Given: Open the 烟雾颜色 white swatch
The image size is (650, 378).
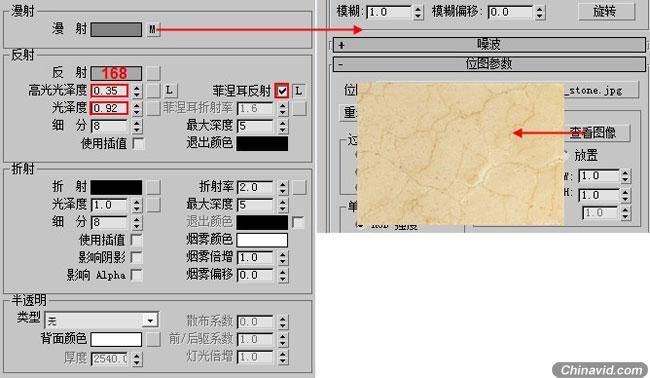Looking at the screenshot, I should coord(262,240).
